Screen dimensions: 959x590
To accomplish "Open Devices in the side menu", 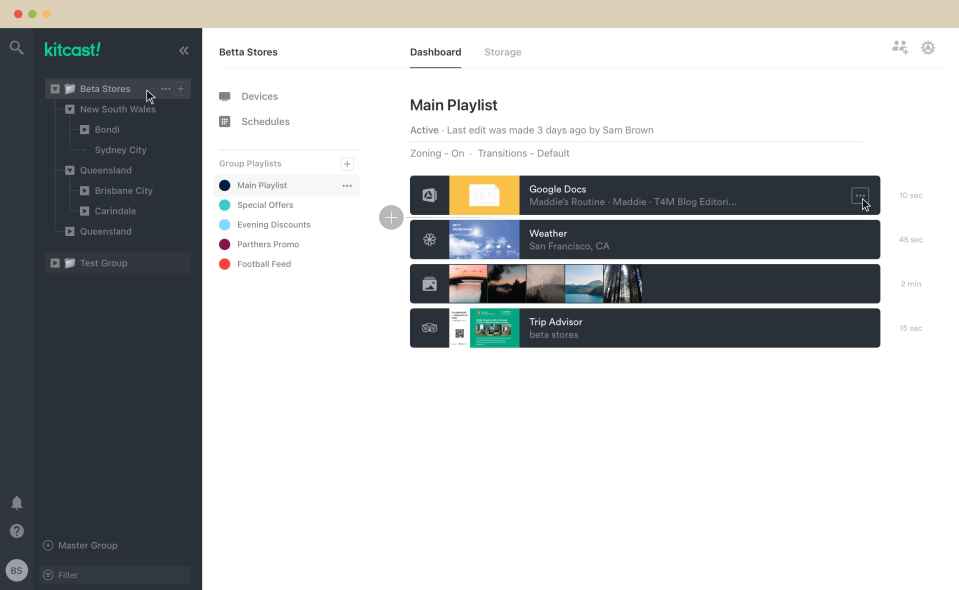I will [259, 97].
